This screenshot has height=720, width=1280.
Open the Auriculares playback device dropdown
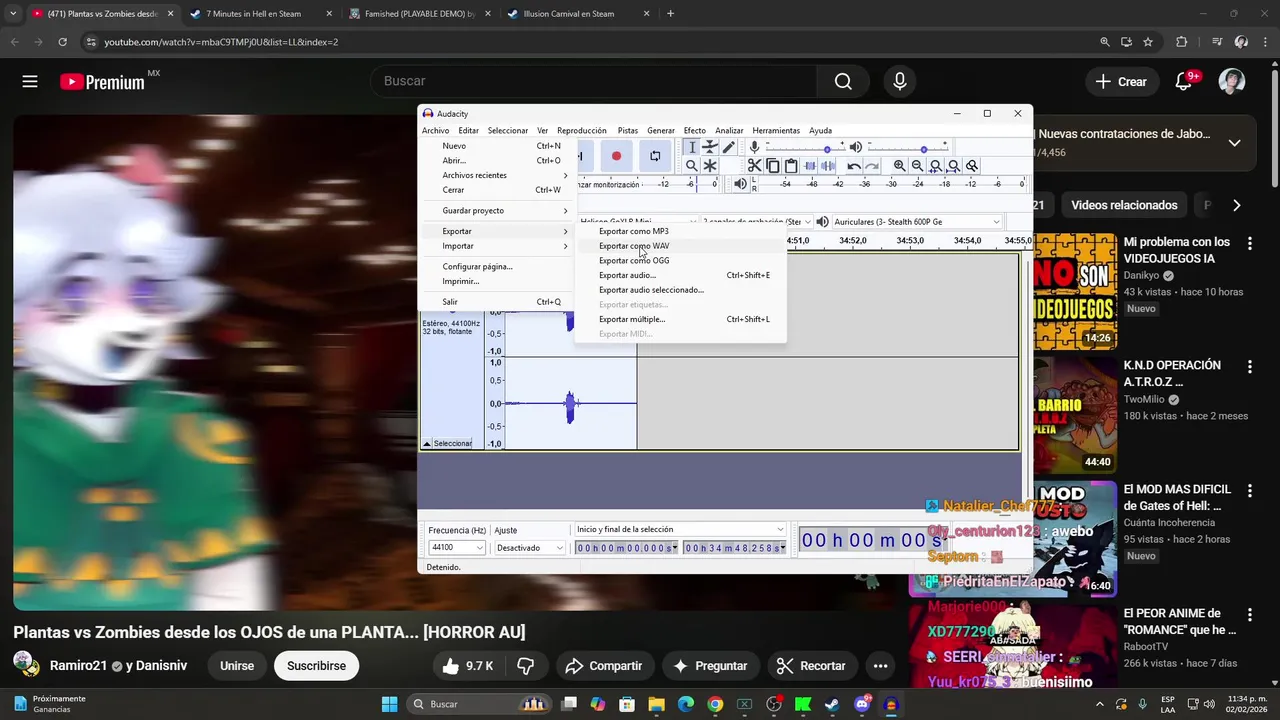[917, 222]
